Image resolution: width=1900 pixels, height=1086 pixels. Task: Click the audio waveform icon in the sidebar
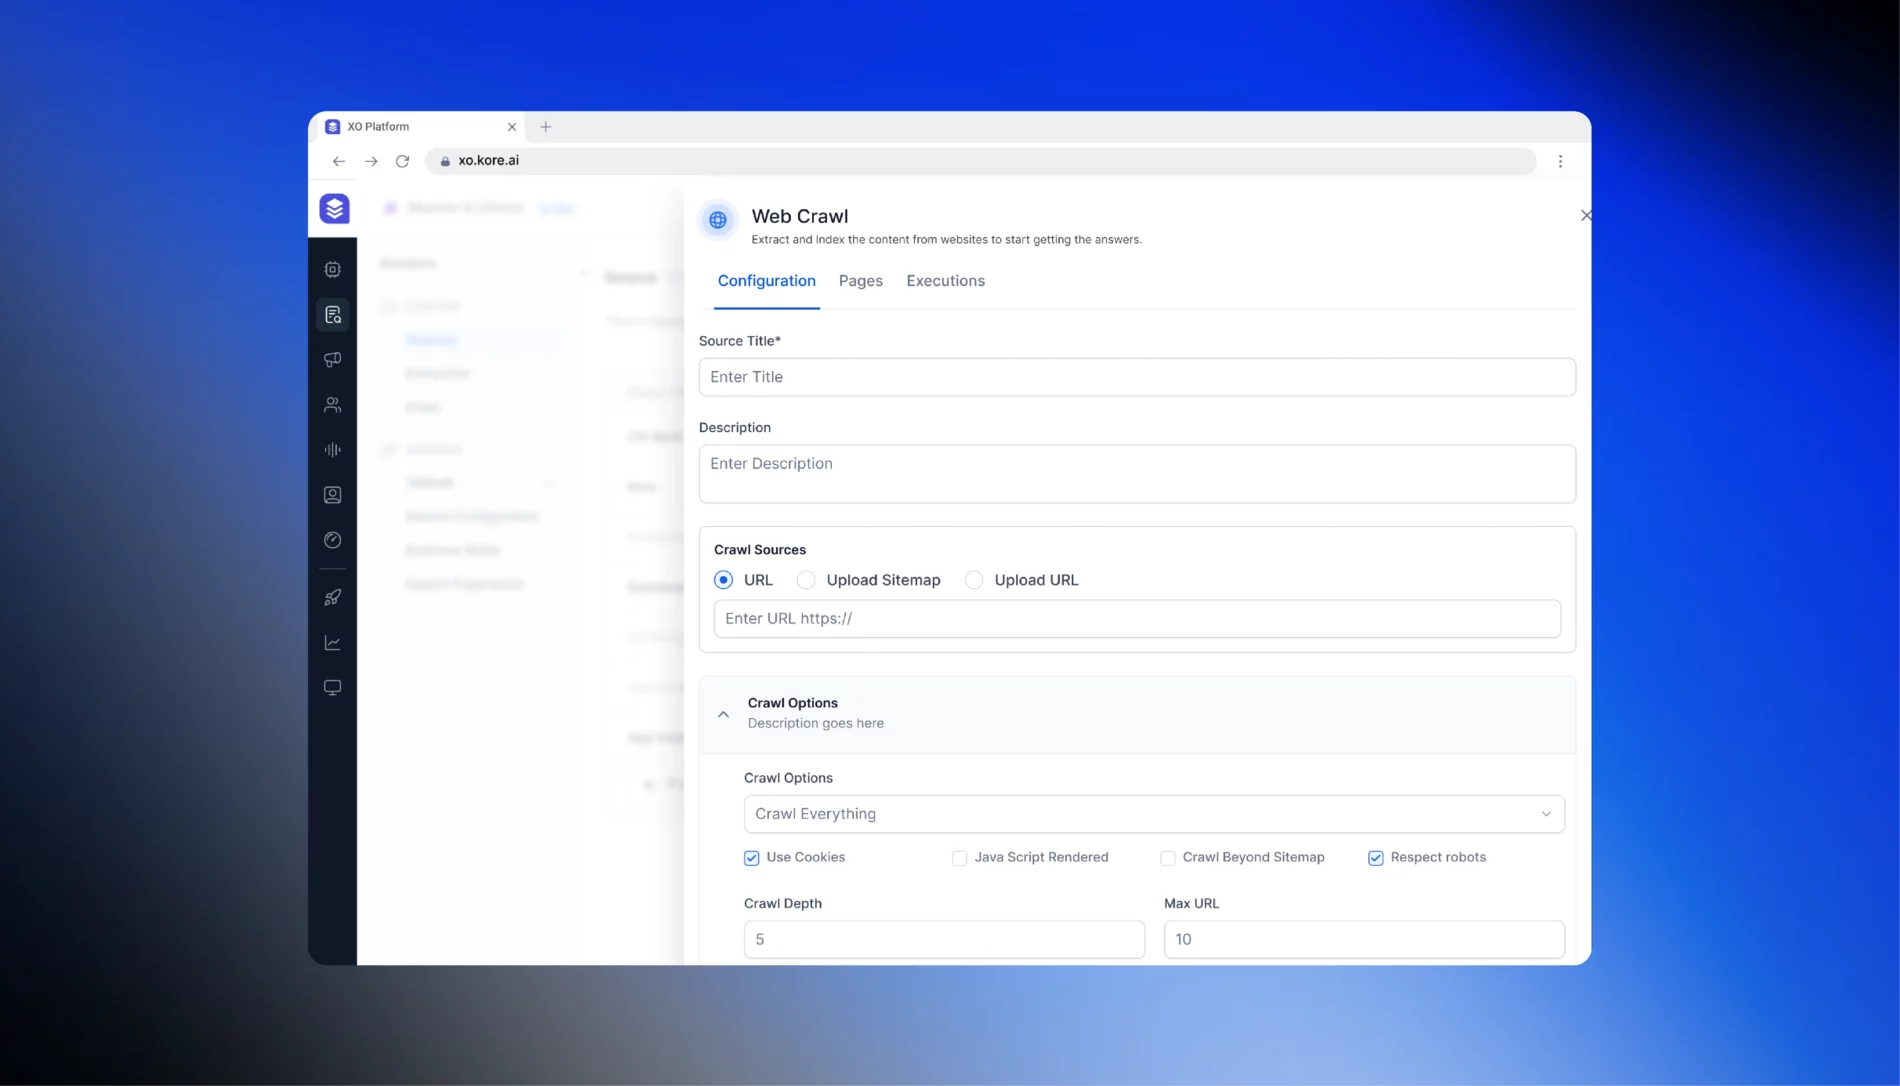333,450
